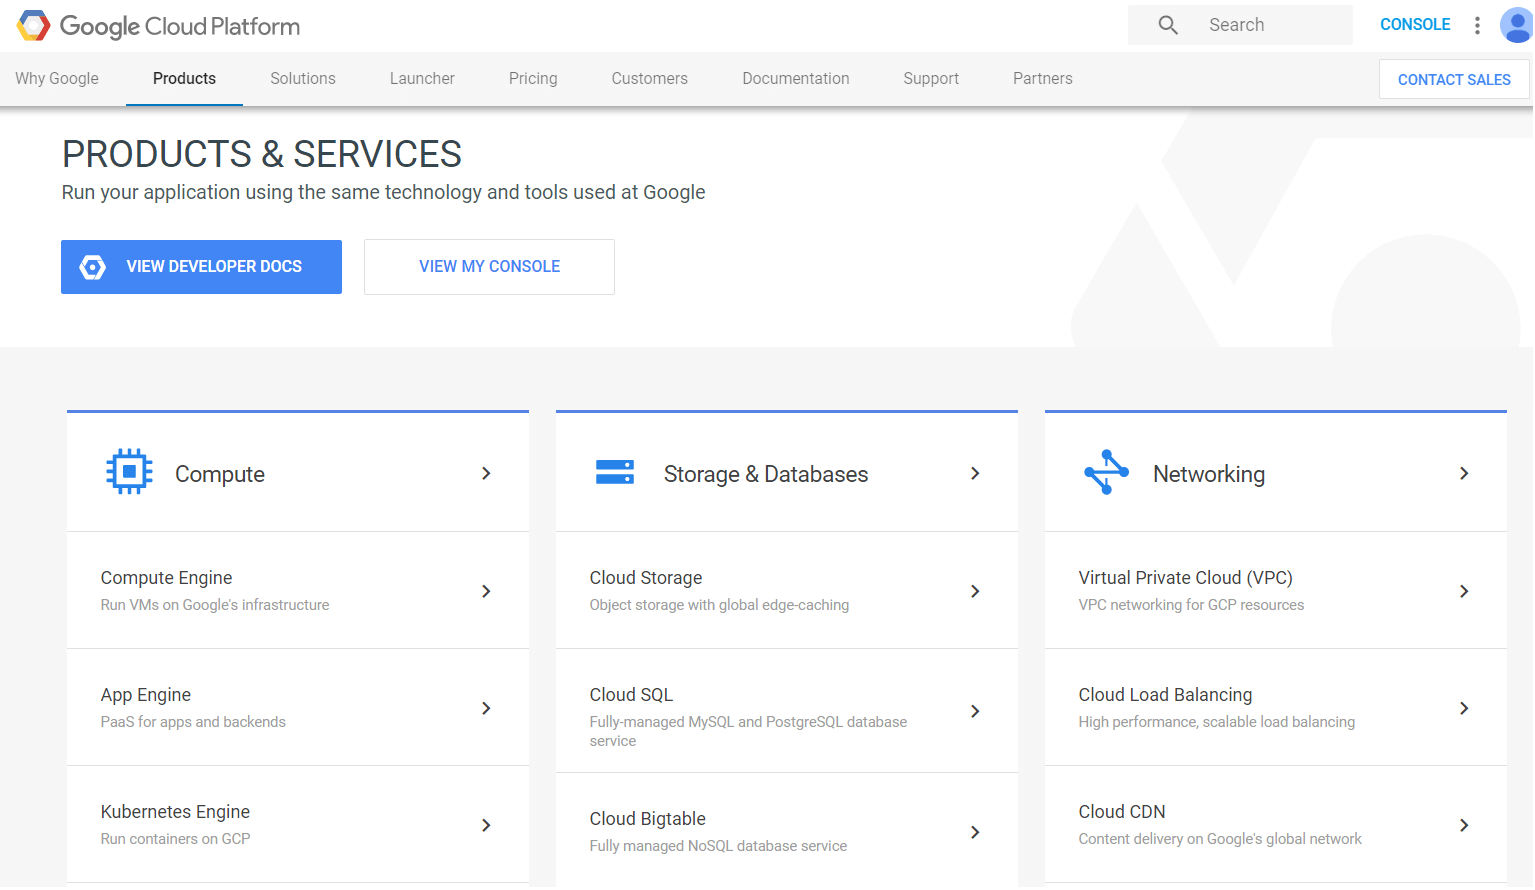The width and height of the screenshot is (1535, 890).
Task: Open the vertical three-dot menu
Action: [x=1477, y=25]
